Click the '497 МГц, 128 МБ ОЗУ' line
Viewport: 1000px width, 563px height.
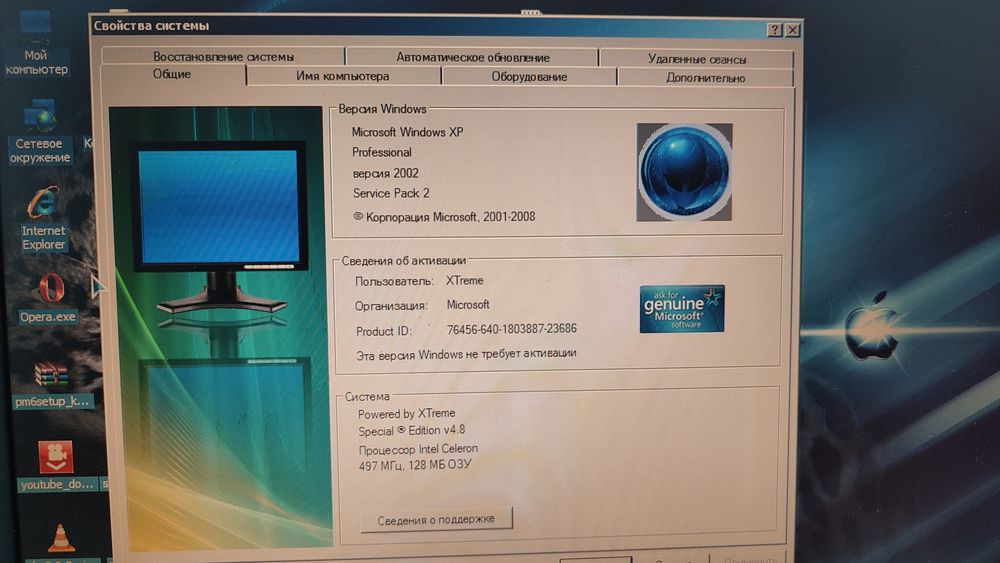415,465
